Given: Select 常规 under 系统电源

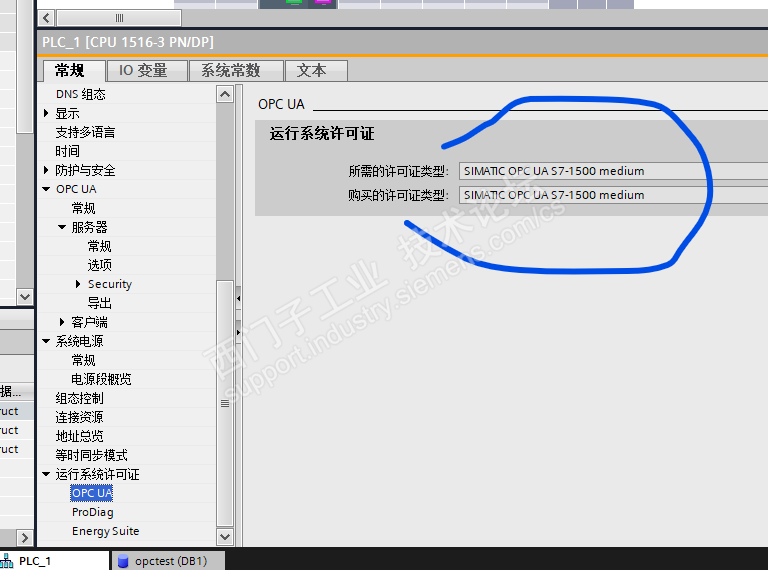Looking at the screenshot, I should click(x=83, y=360).
